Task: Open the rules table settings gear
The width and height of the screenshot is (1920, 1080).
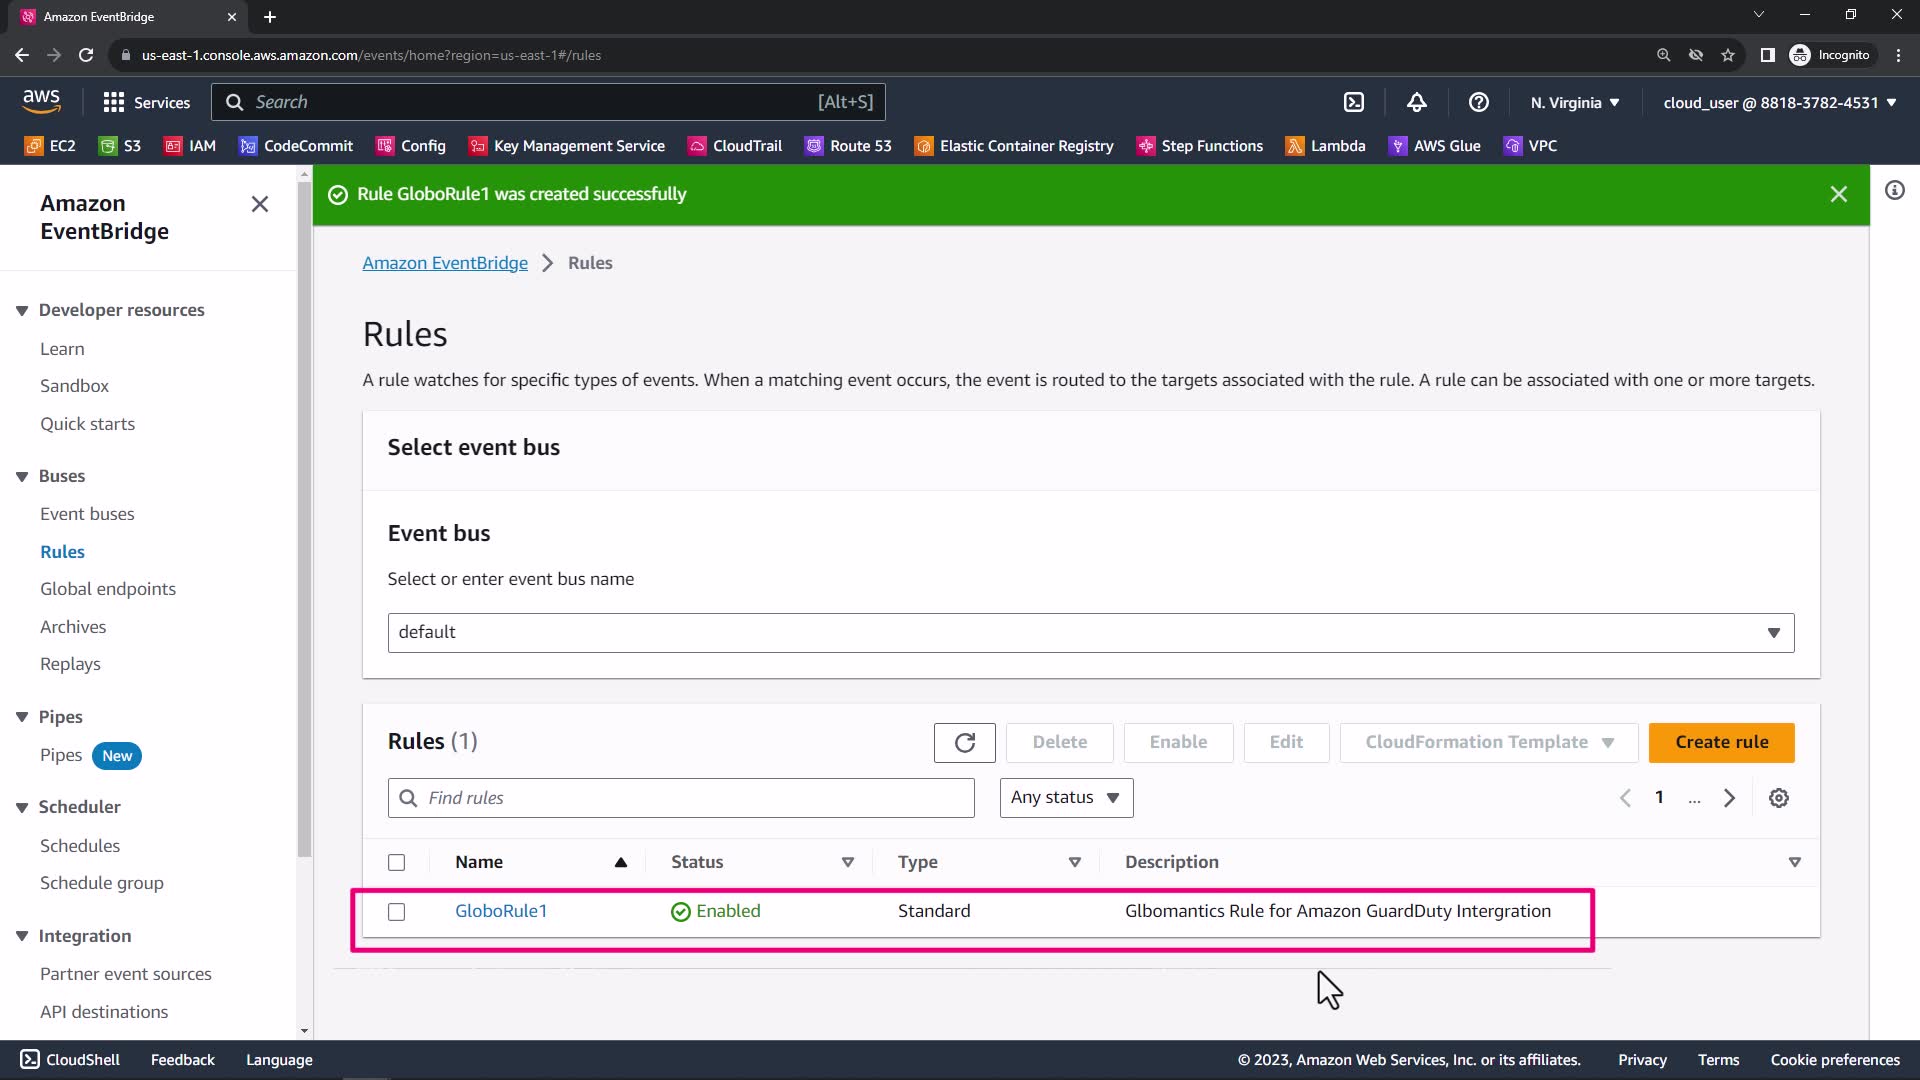Action: pos(1778,798)
